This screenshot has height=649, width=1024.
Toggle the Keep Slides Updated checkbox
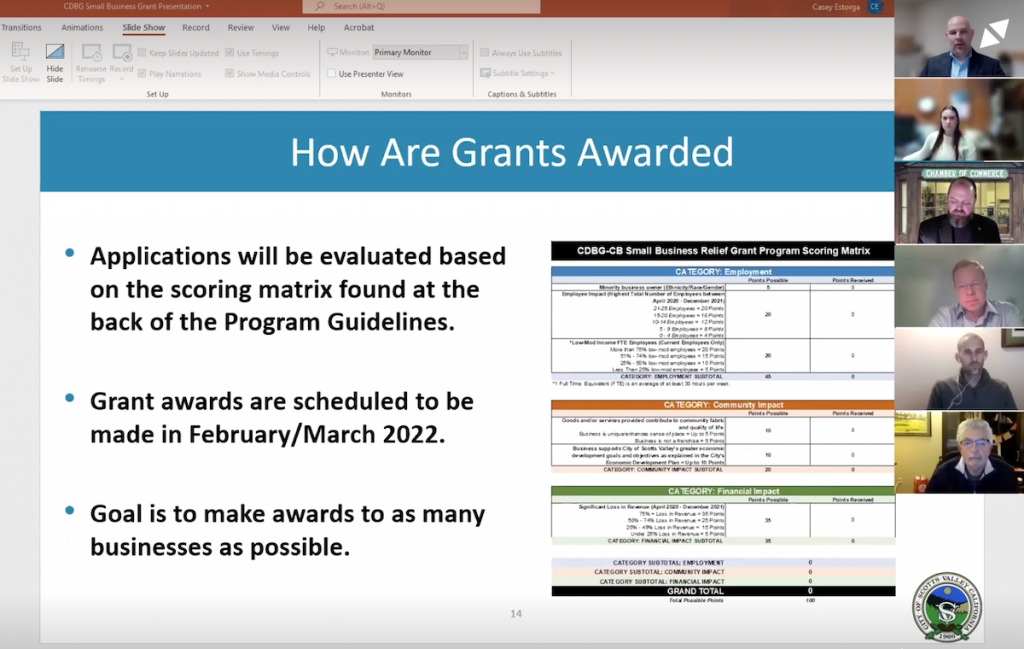coord(142,53)
